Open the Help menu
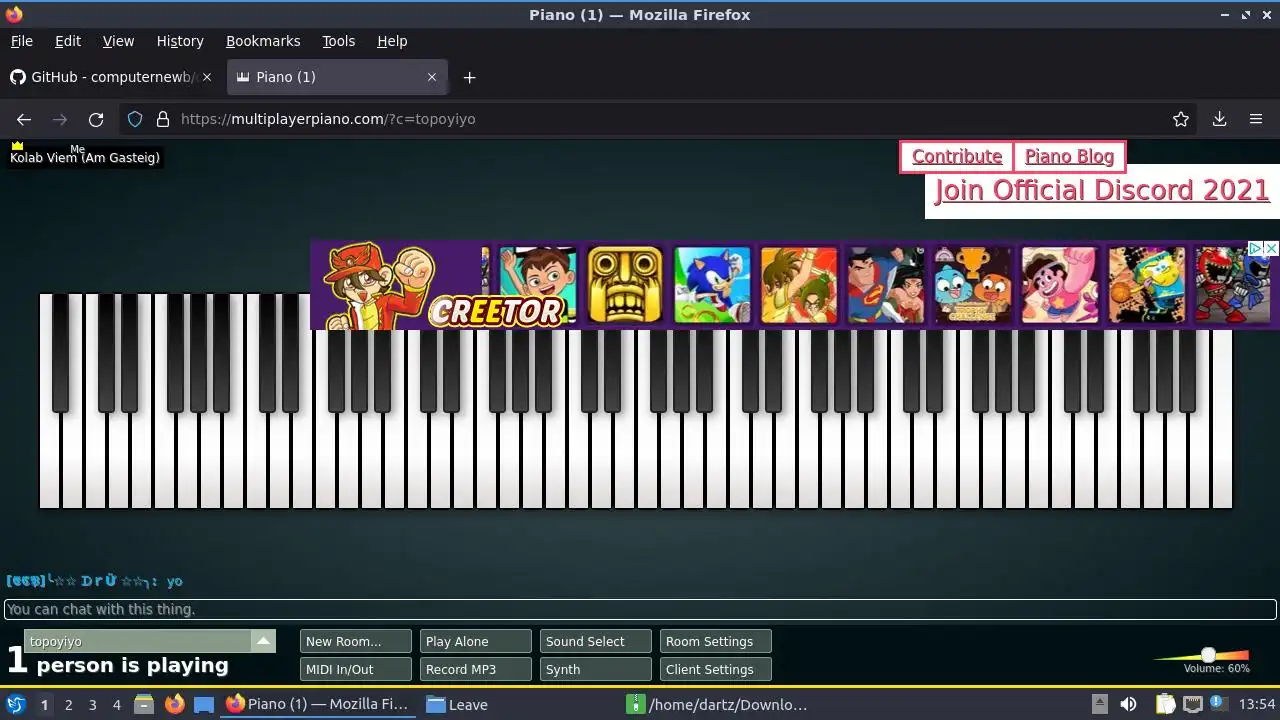 tap(392, 41)
